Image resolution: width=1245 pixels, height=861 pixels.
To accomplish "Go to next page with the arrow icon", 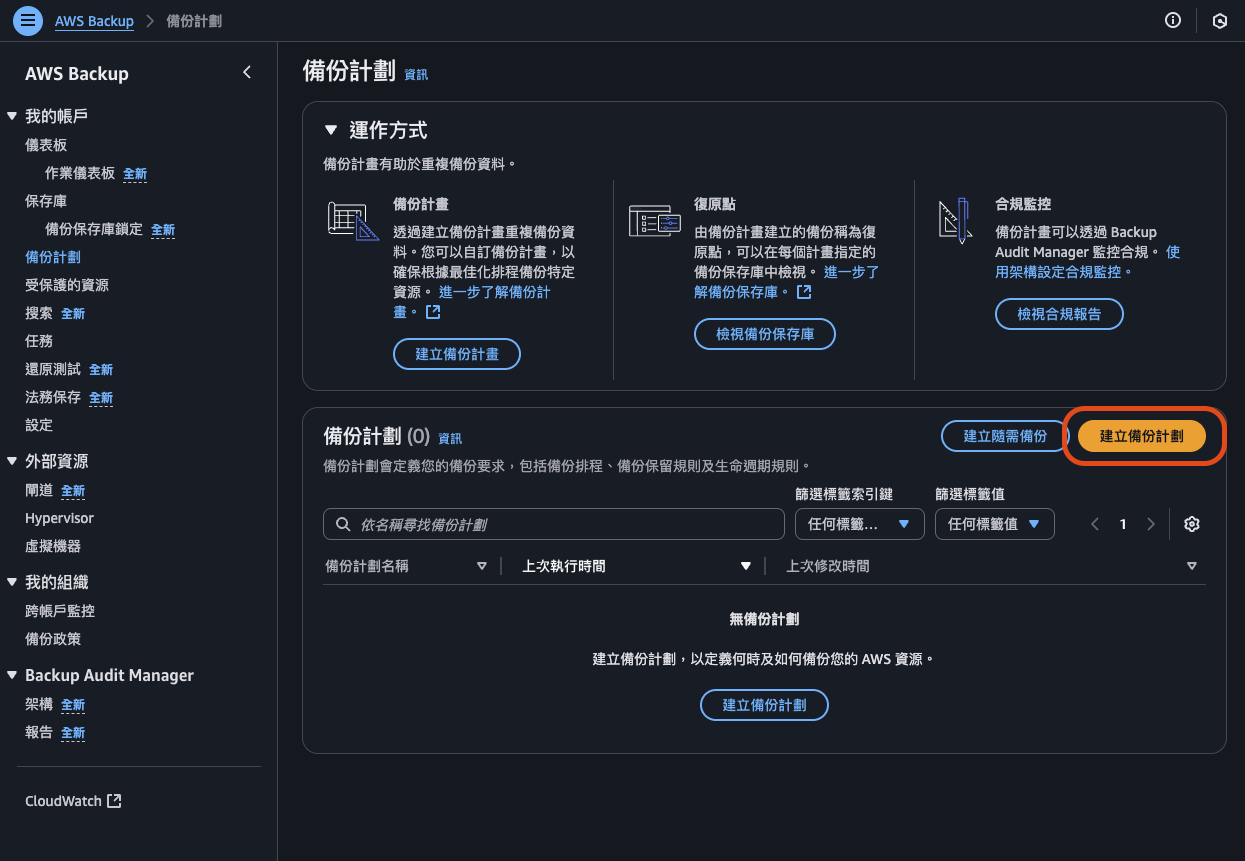I will 1151,523.
